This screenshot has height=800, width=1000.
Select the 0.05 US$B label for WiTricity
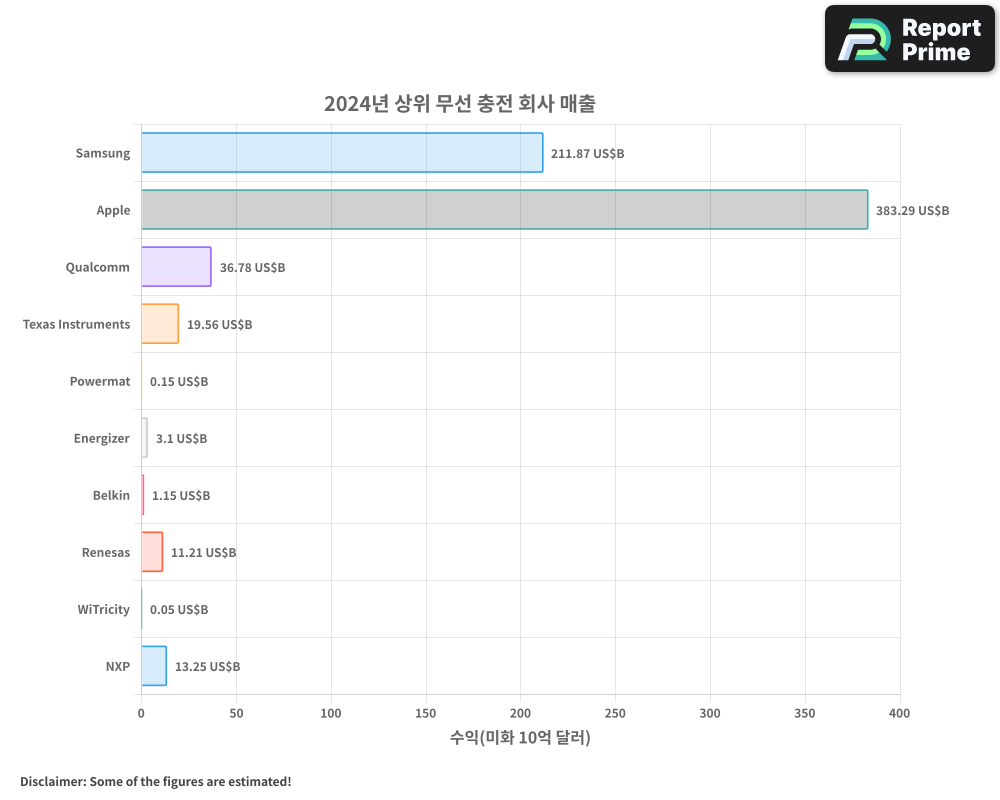180,609
